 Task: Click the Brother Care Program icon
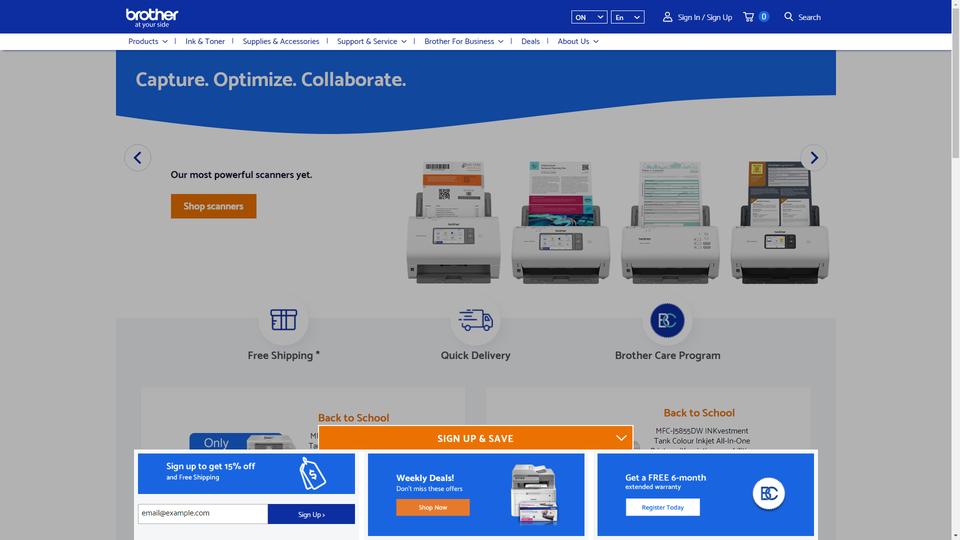pyautogui.click(x=667, y=320)
